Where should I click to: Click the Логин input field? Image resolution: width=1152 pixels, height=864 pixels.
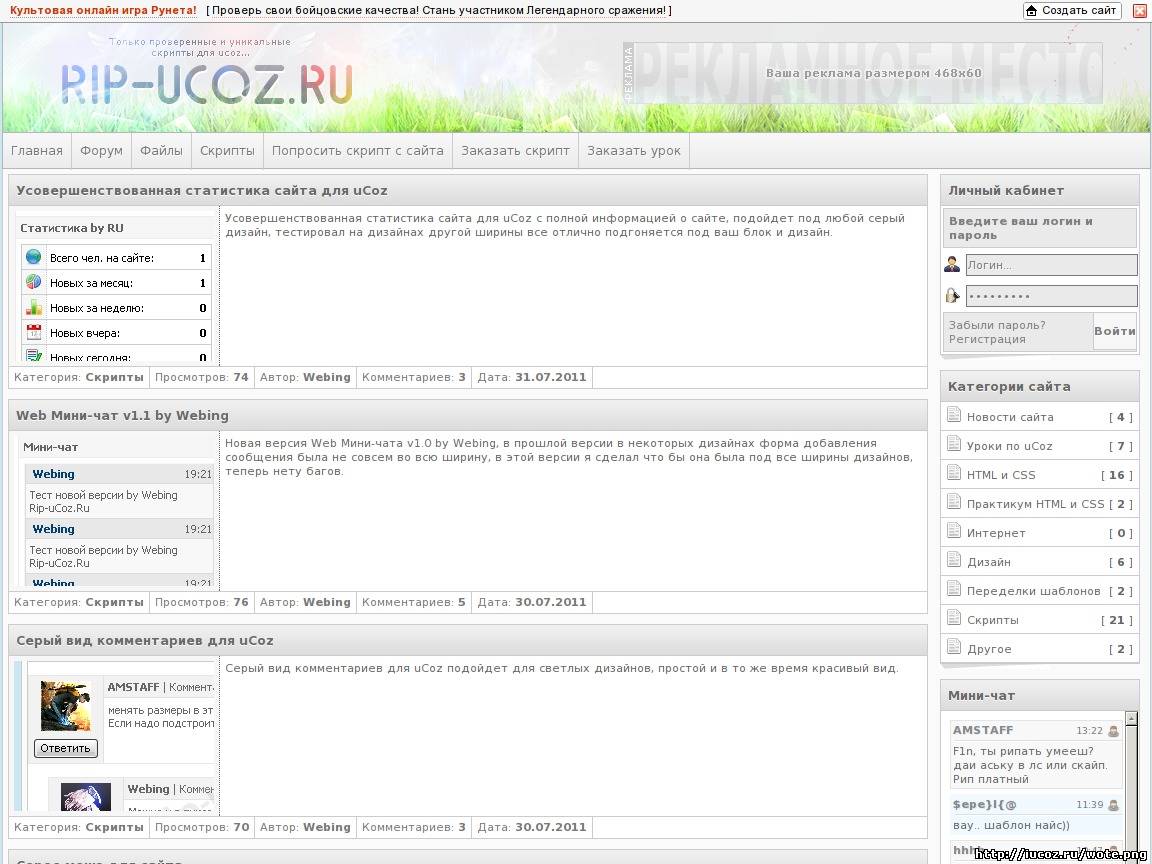pos(1051,264)
